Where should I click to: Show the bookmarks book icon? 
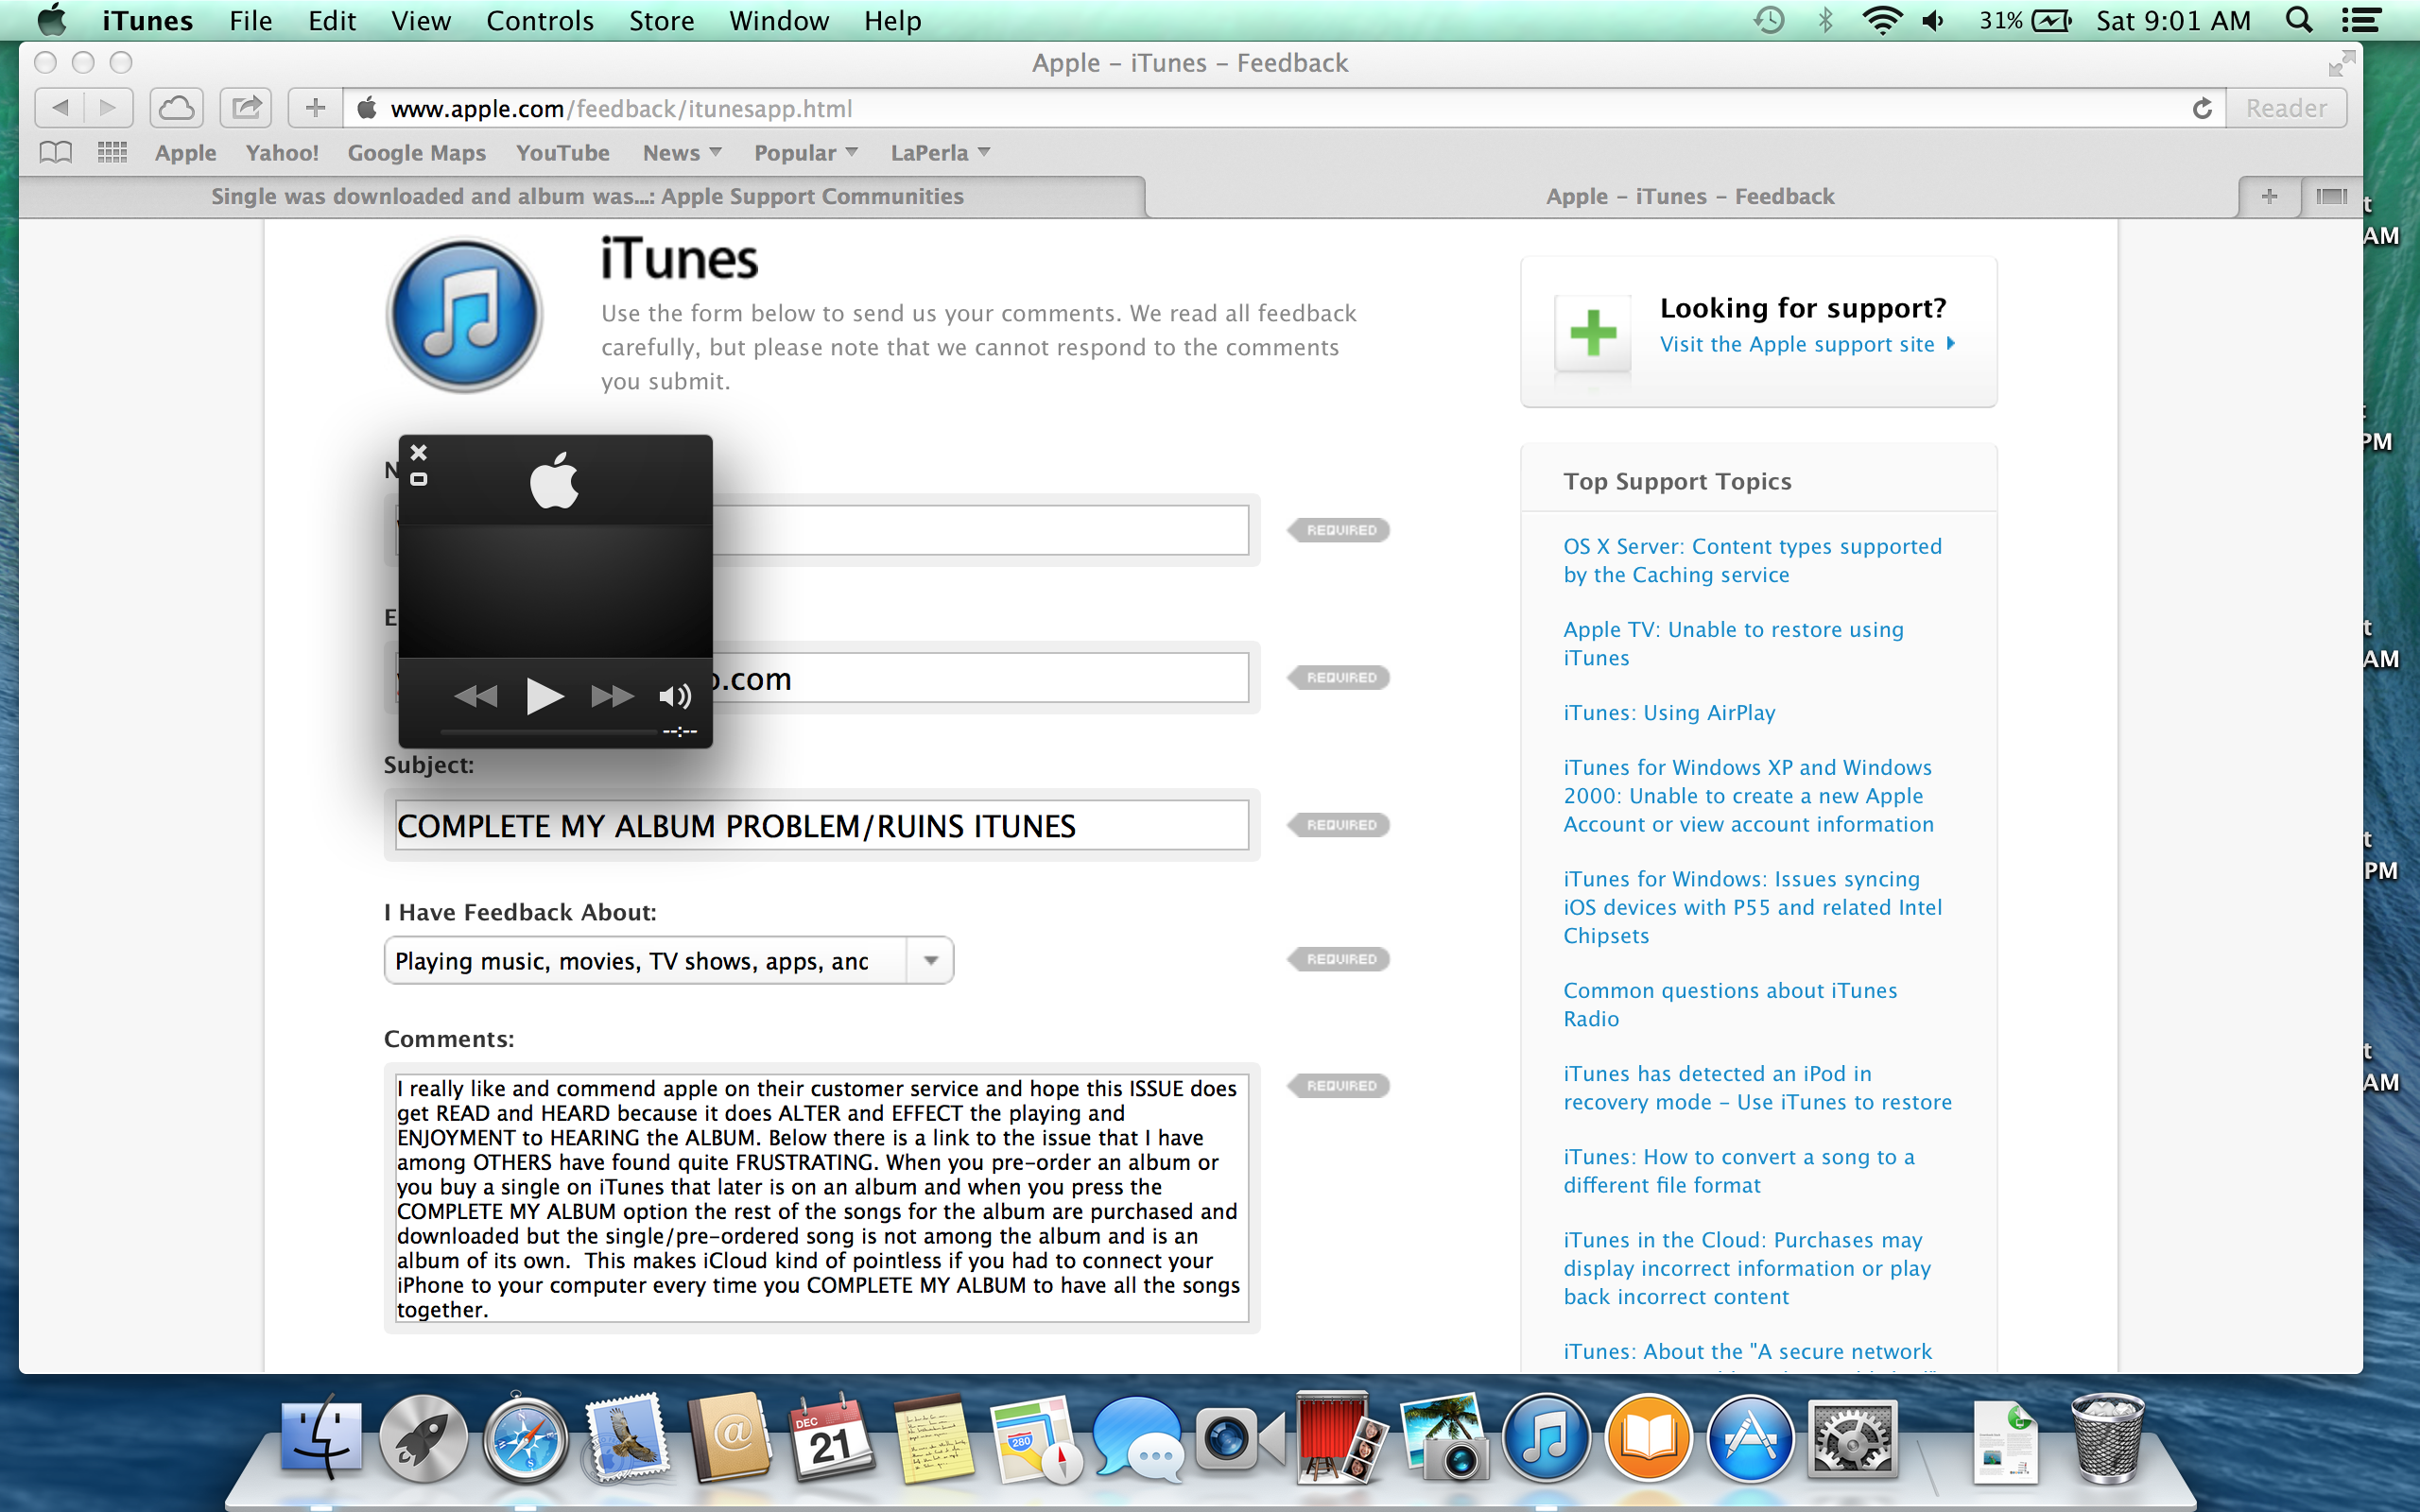click(56, 152)
